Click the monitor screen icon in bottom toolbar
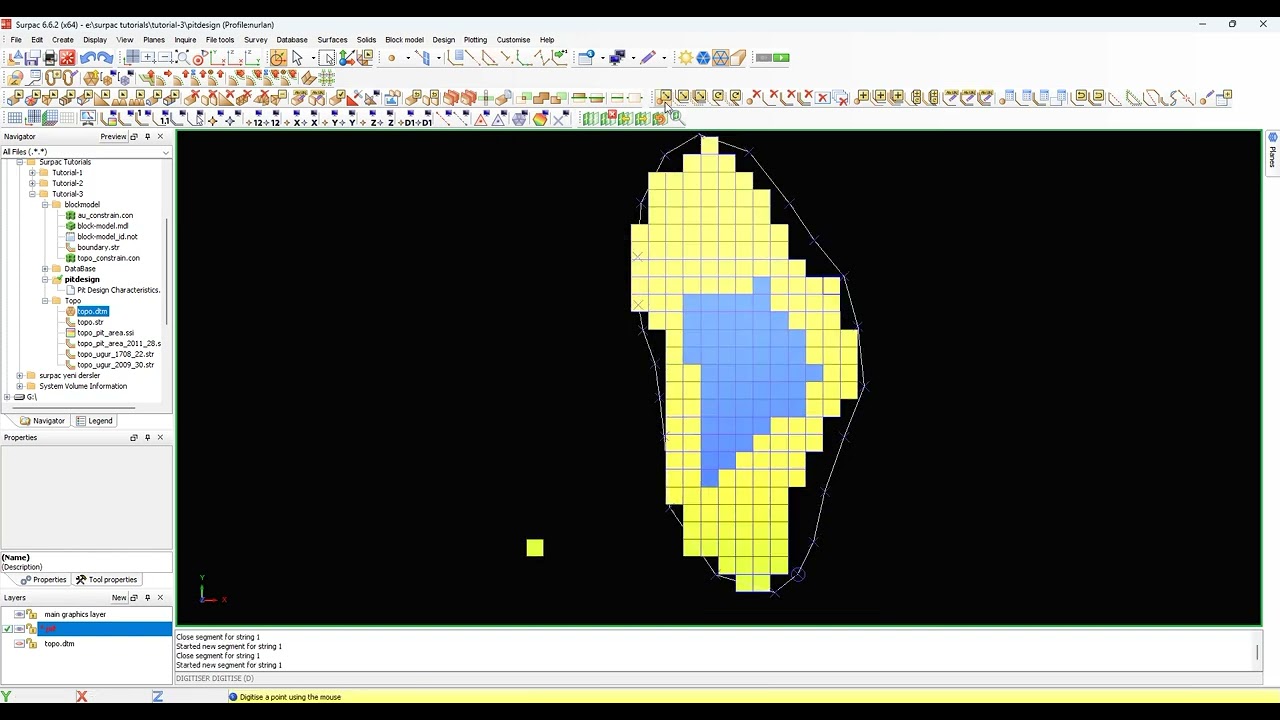The width and height of the screenshot is (1280, 720). (x=88, y=118)
